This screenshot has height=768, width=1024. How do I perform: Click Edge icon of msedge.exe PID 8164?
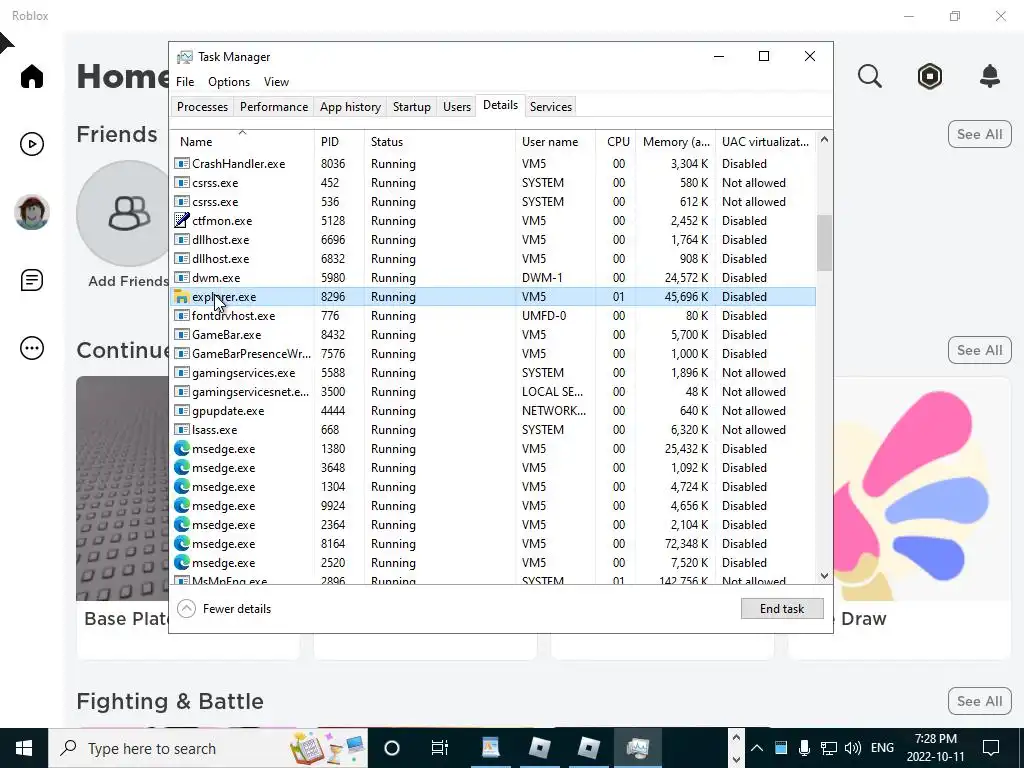182,543
